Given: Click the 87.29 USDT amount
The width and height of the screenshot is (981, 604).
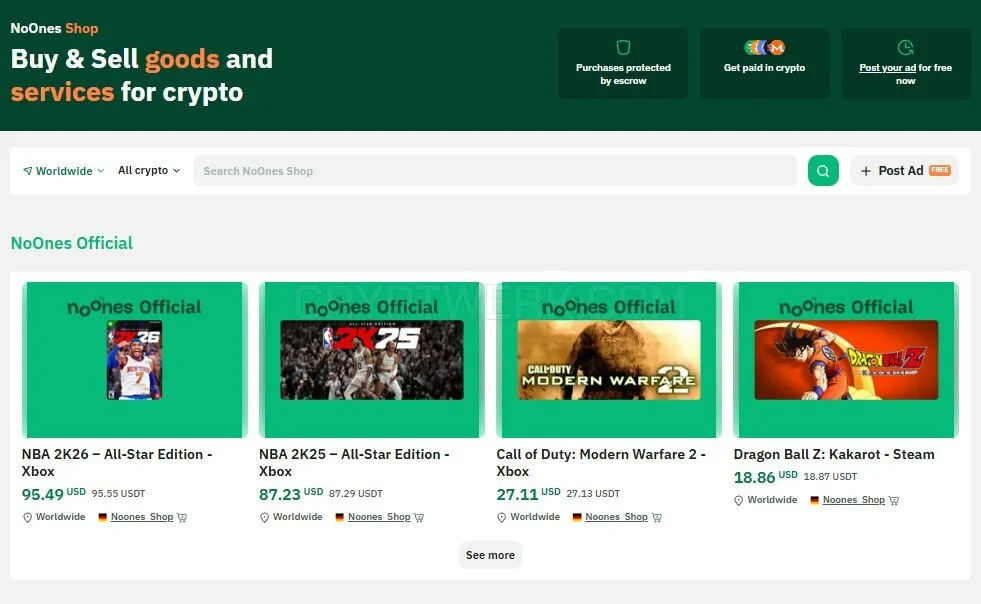Looking at the screenshot, I should tap(355, 494).
